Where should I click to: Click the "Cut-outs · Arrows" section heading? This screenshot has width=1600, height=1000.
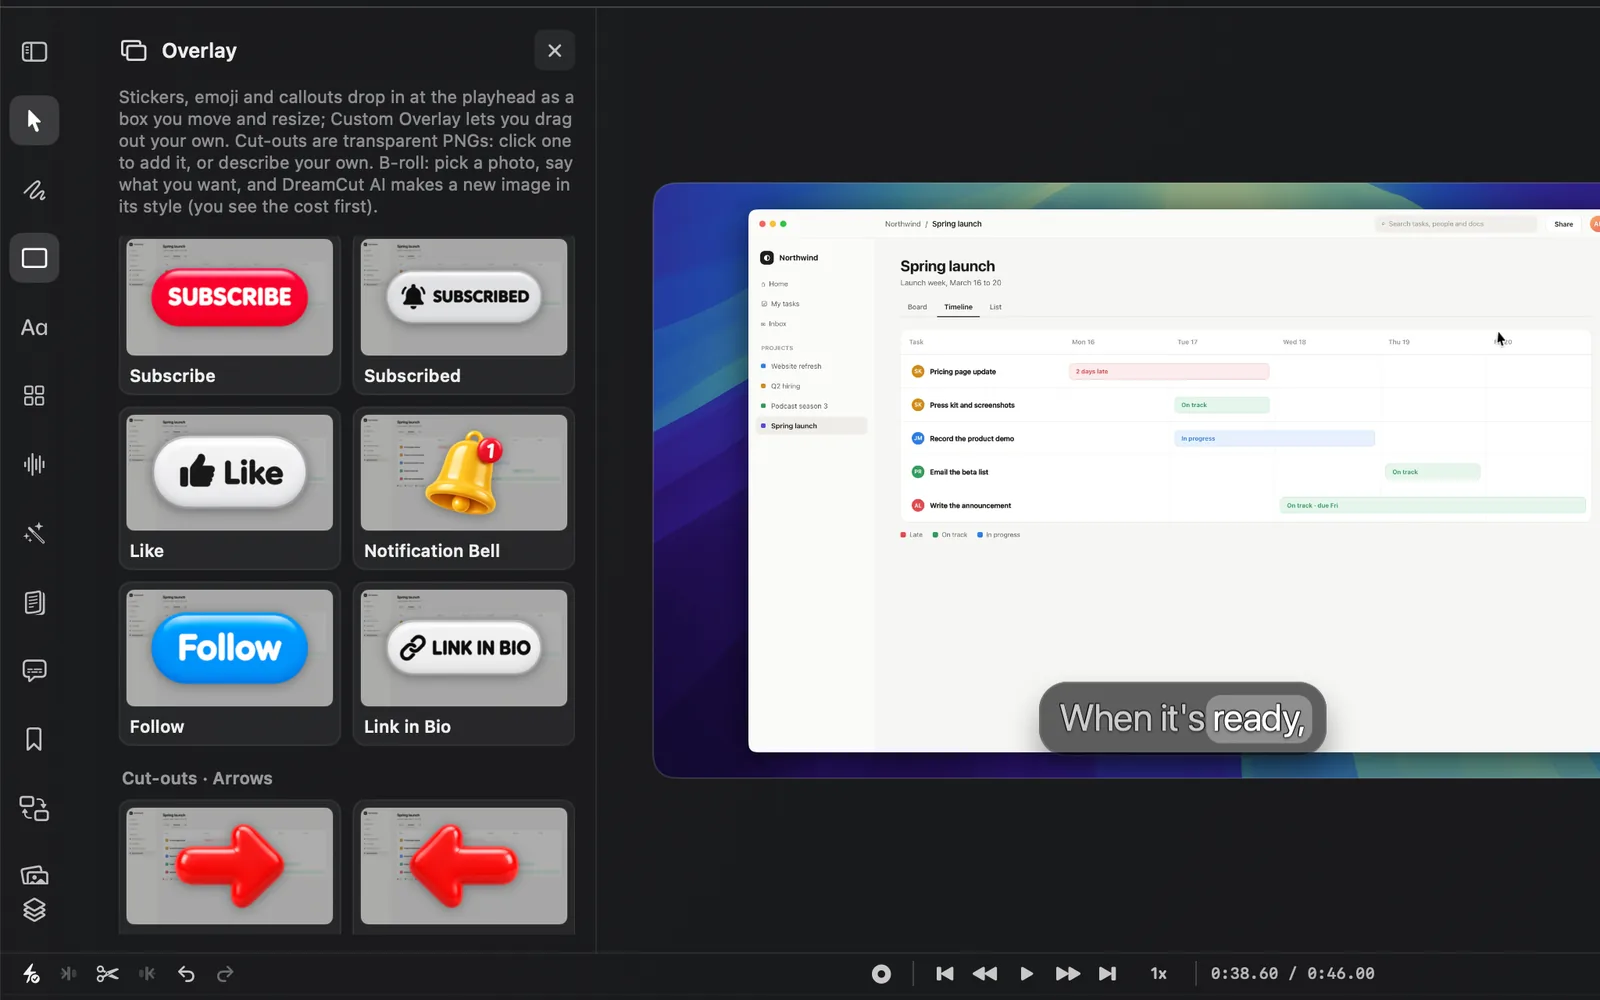tap(197, 778)
